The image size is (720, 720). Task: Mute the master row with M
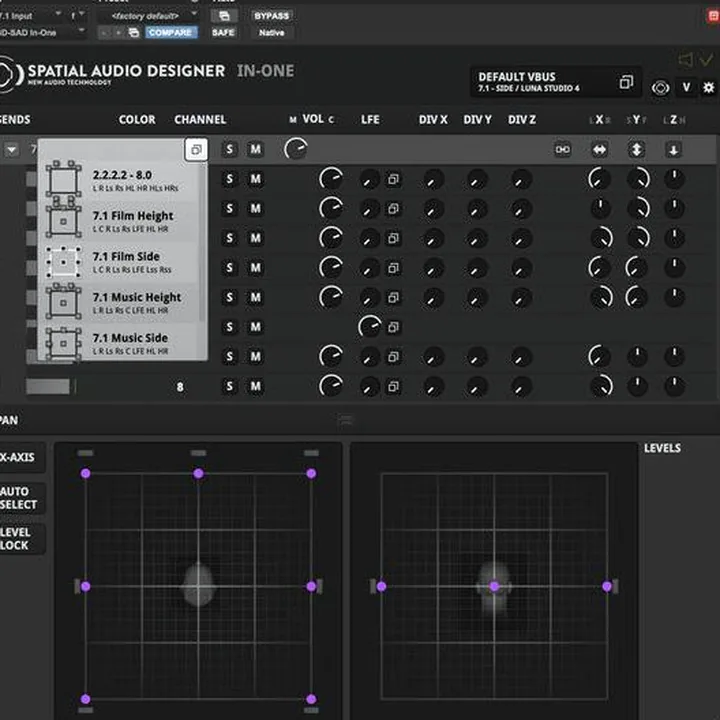[x=255, y=149]
